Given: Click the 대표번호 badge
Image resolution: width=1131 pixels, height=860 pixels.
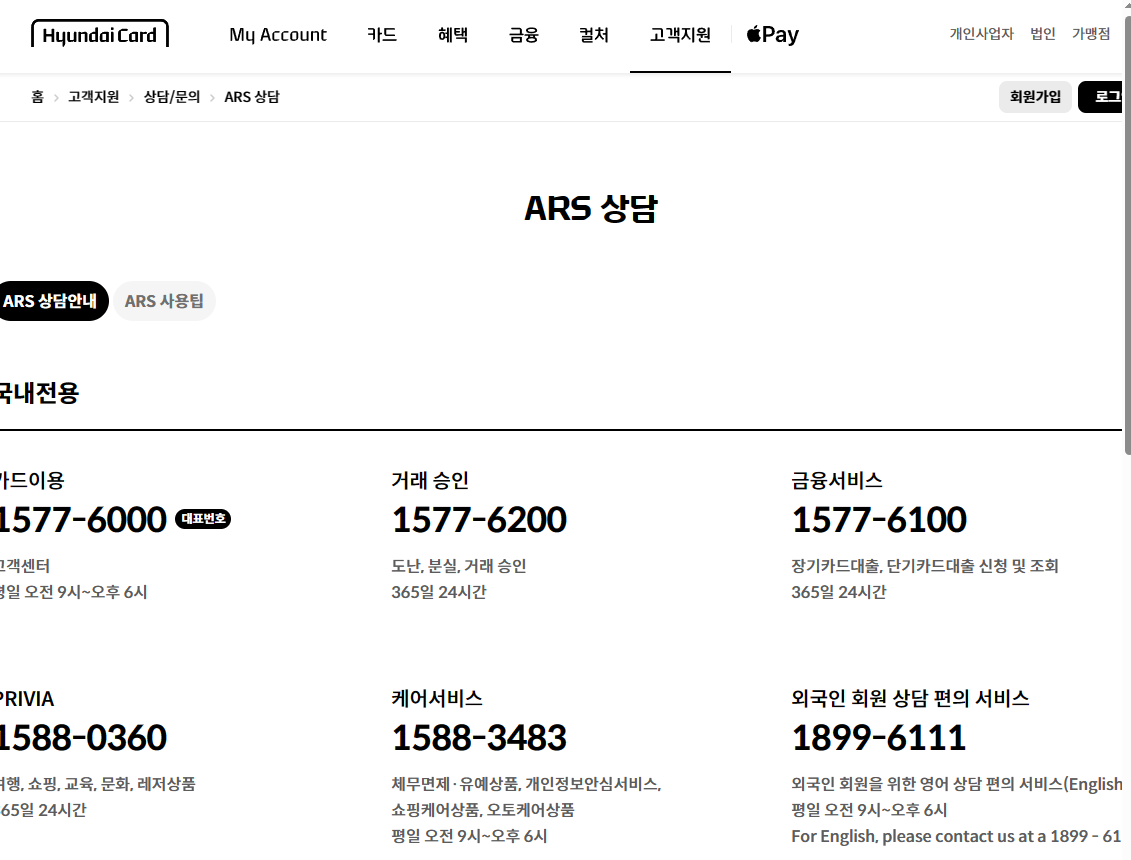Looking at the screenshot, I should [203, 519].
